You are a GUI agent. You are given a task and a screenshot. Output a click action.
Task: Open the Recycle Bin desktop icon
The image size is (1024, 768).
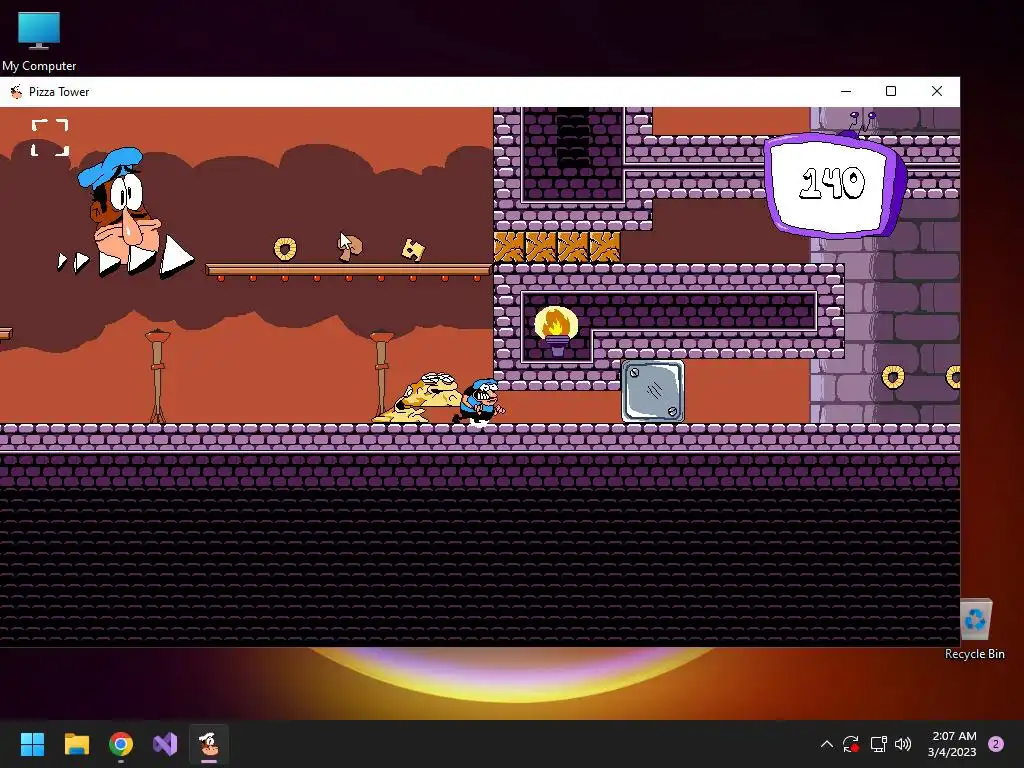click(x=975, y=630)
